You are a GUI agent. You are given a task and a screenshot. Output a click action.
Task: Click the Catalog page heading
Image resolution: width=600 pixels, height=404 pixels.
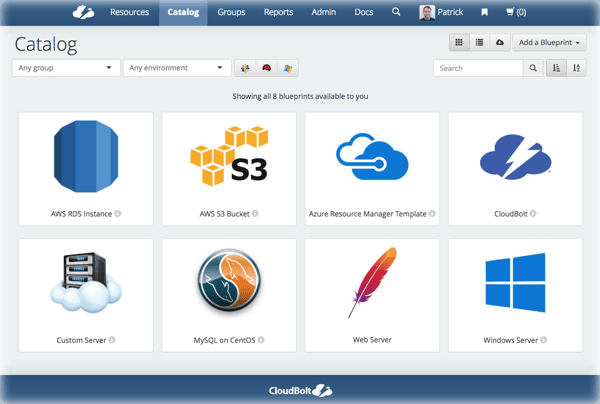[x=46, y=44]
